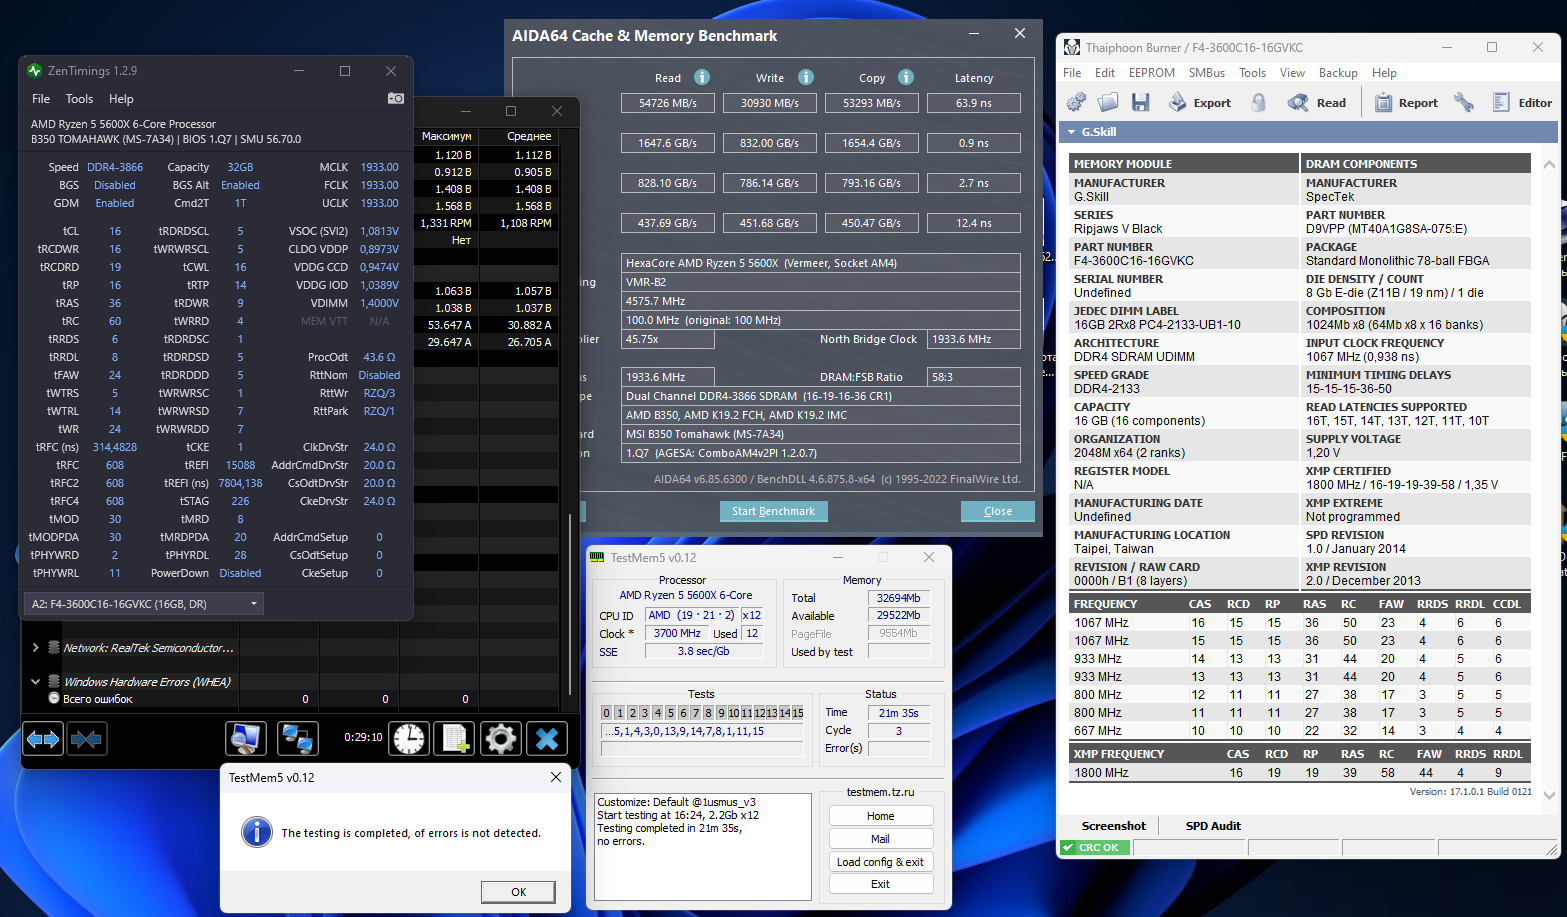
Task: Click the ZenTimings screenshot camera icon
Action: tap(396, 98)
